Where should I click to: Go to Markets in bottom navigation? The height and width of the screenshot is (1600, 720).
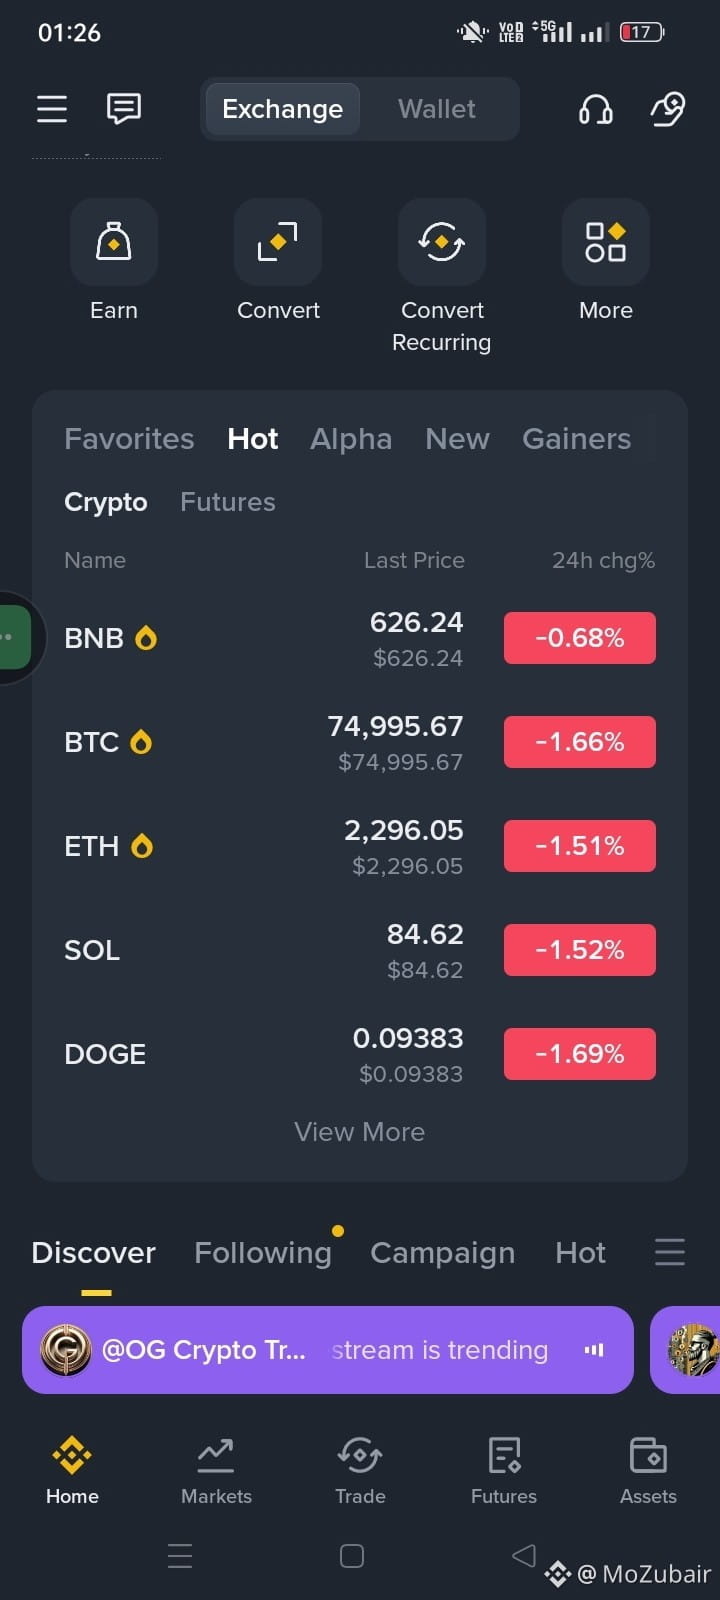[216, 1470]
